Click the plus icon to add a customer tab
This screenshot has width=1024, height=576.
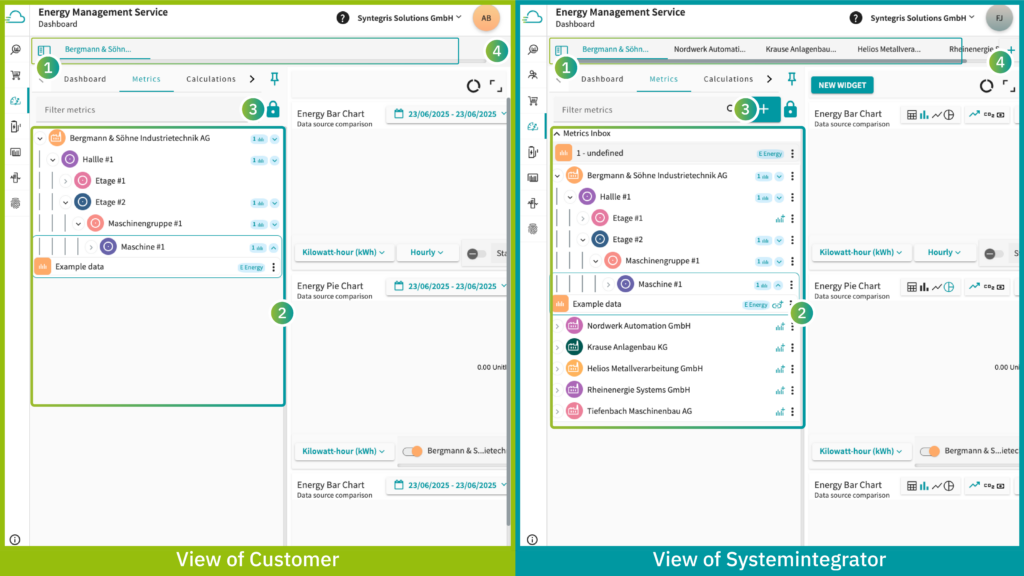pyautogui.click(x=1011, y=50)
